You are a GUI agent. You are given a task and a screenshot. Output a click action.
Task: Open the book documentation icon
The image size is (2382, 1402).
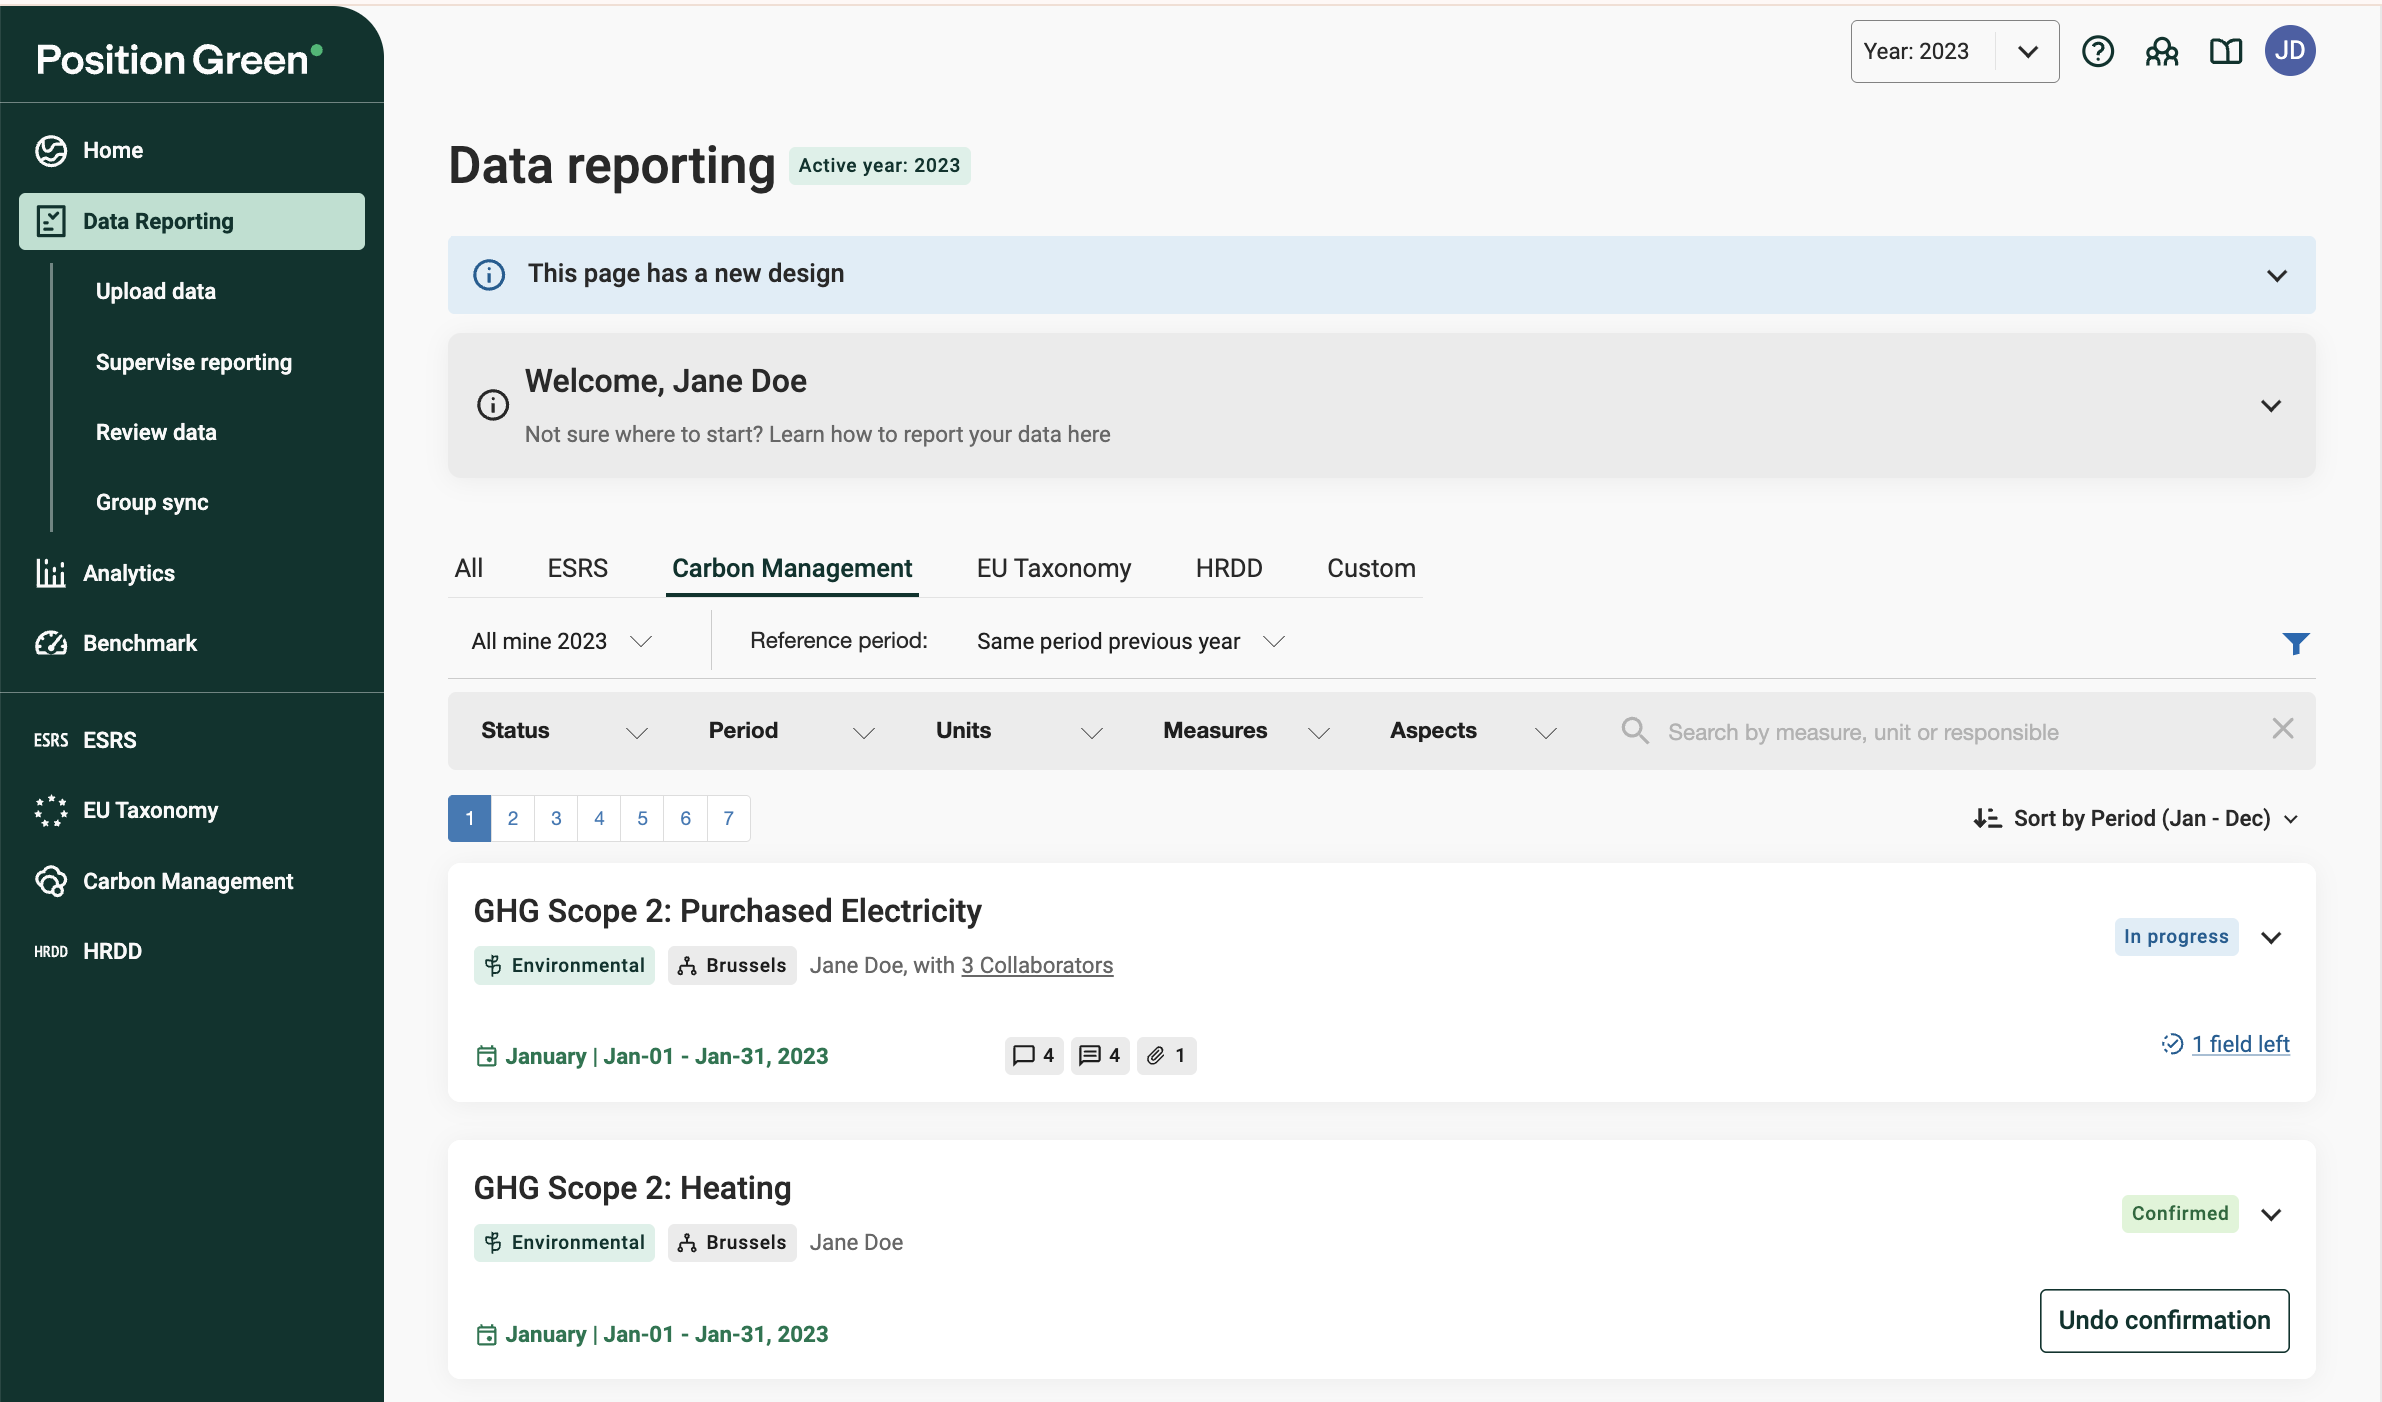click(x=2225, y=51)
